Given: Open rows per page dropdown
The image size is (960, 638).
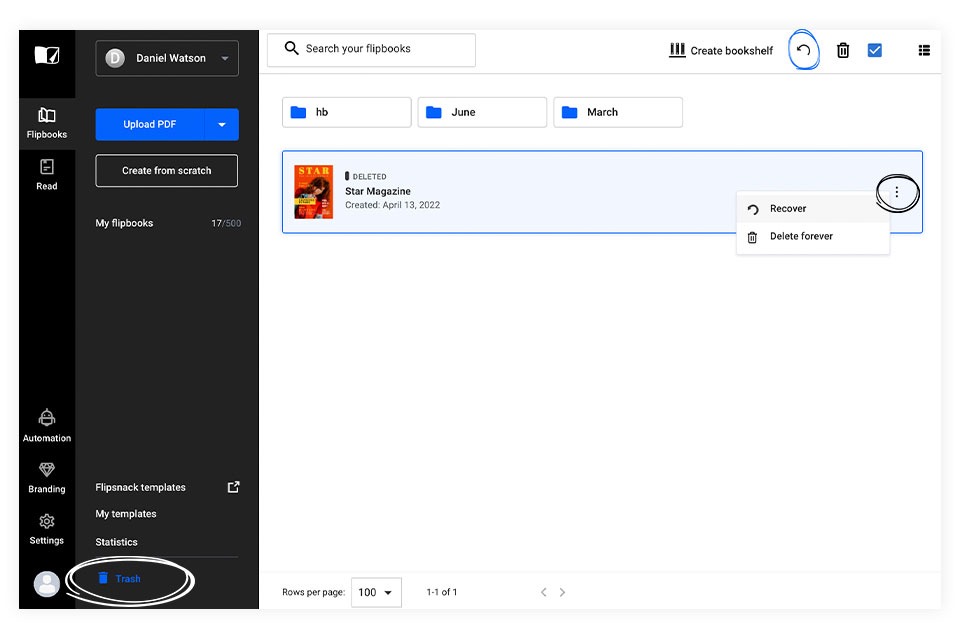Looking at the screenshot, I should tap(376, 592).
